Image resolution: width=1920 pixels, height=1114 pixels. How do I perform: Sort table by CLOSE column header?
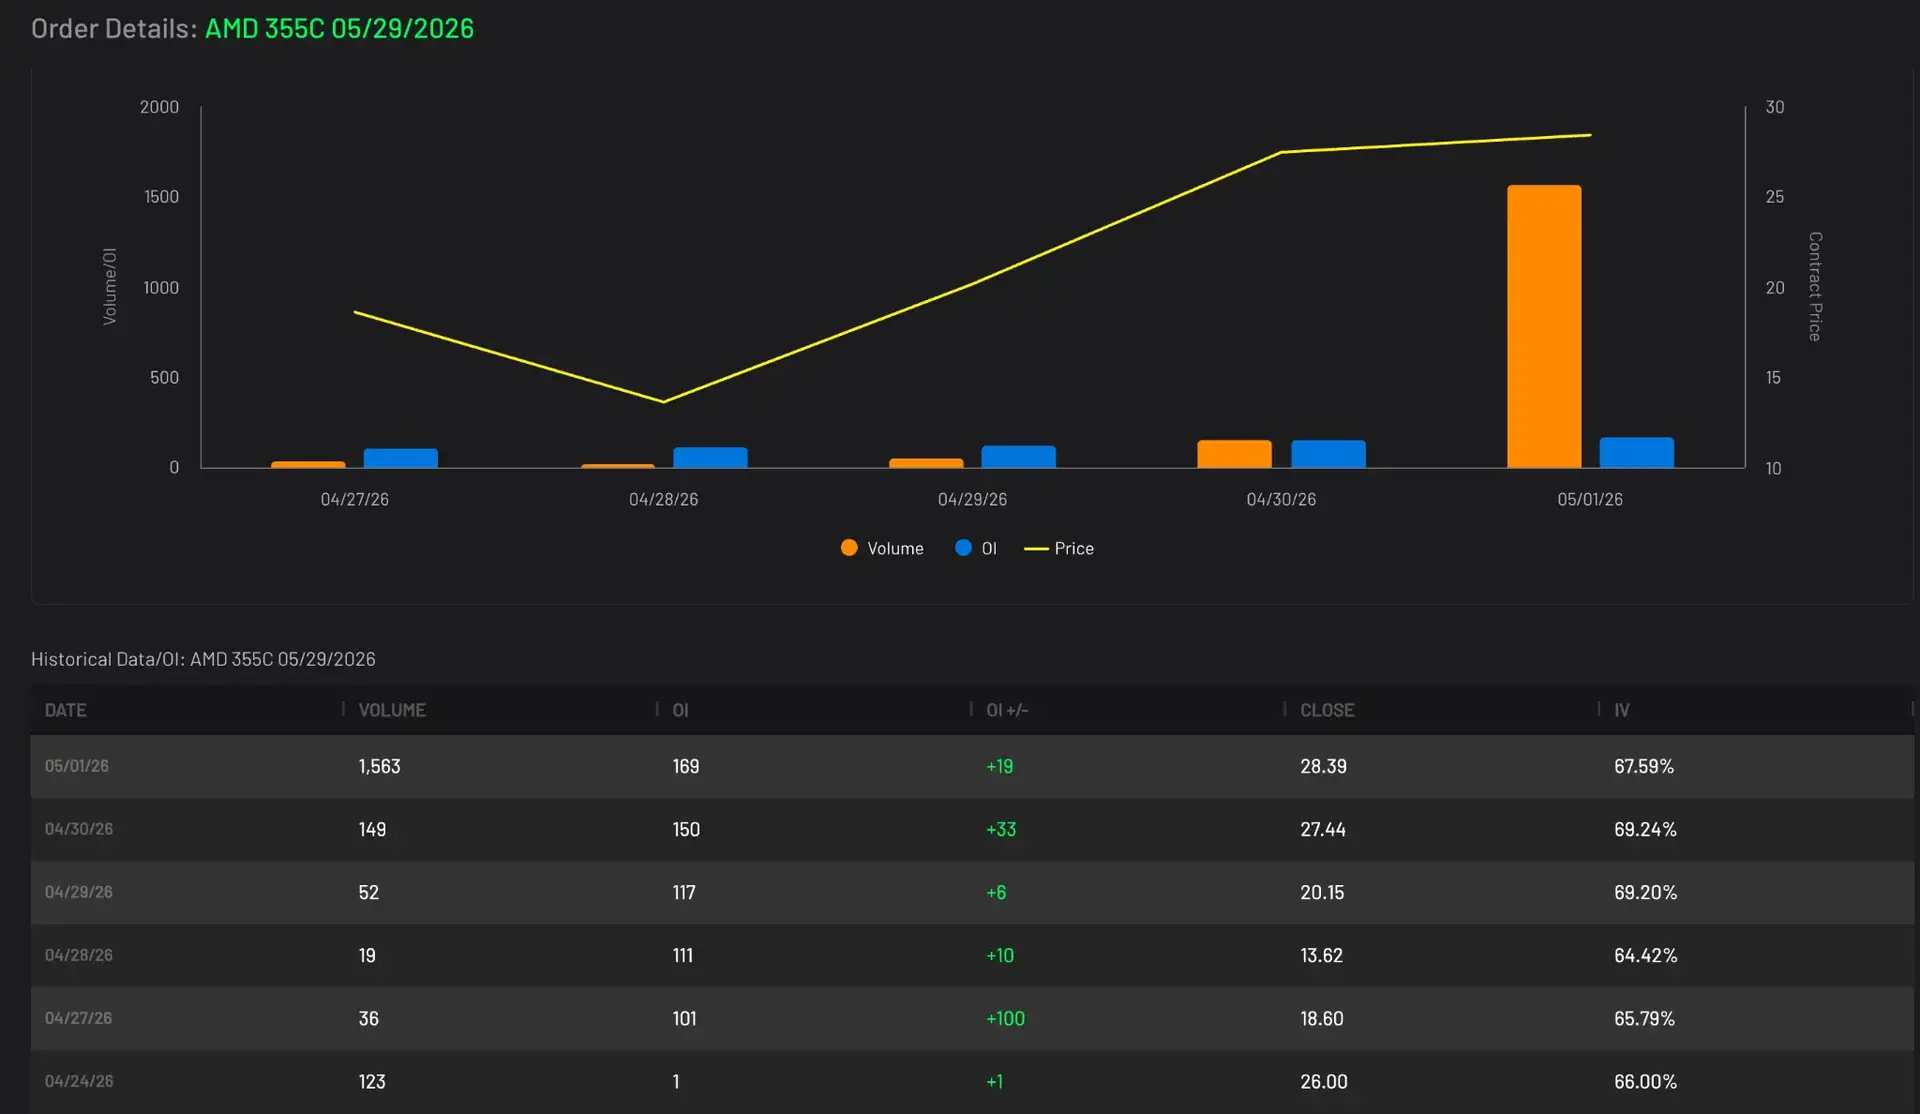1327,710
